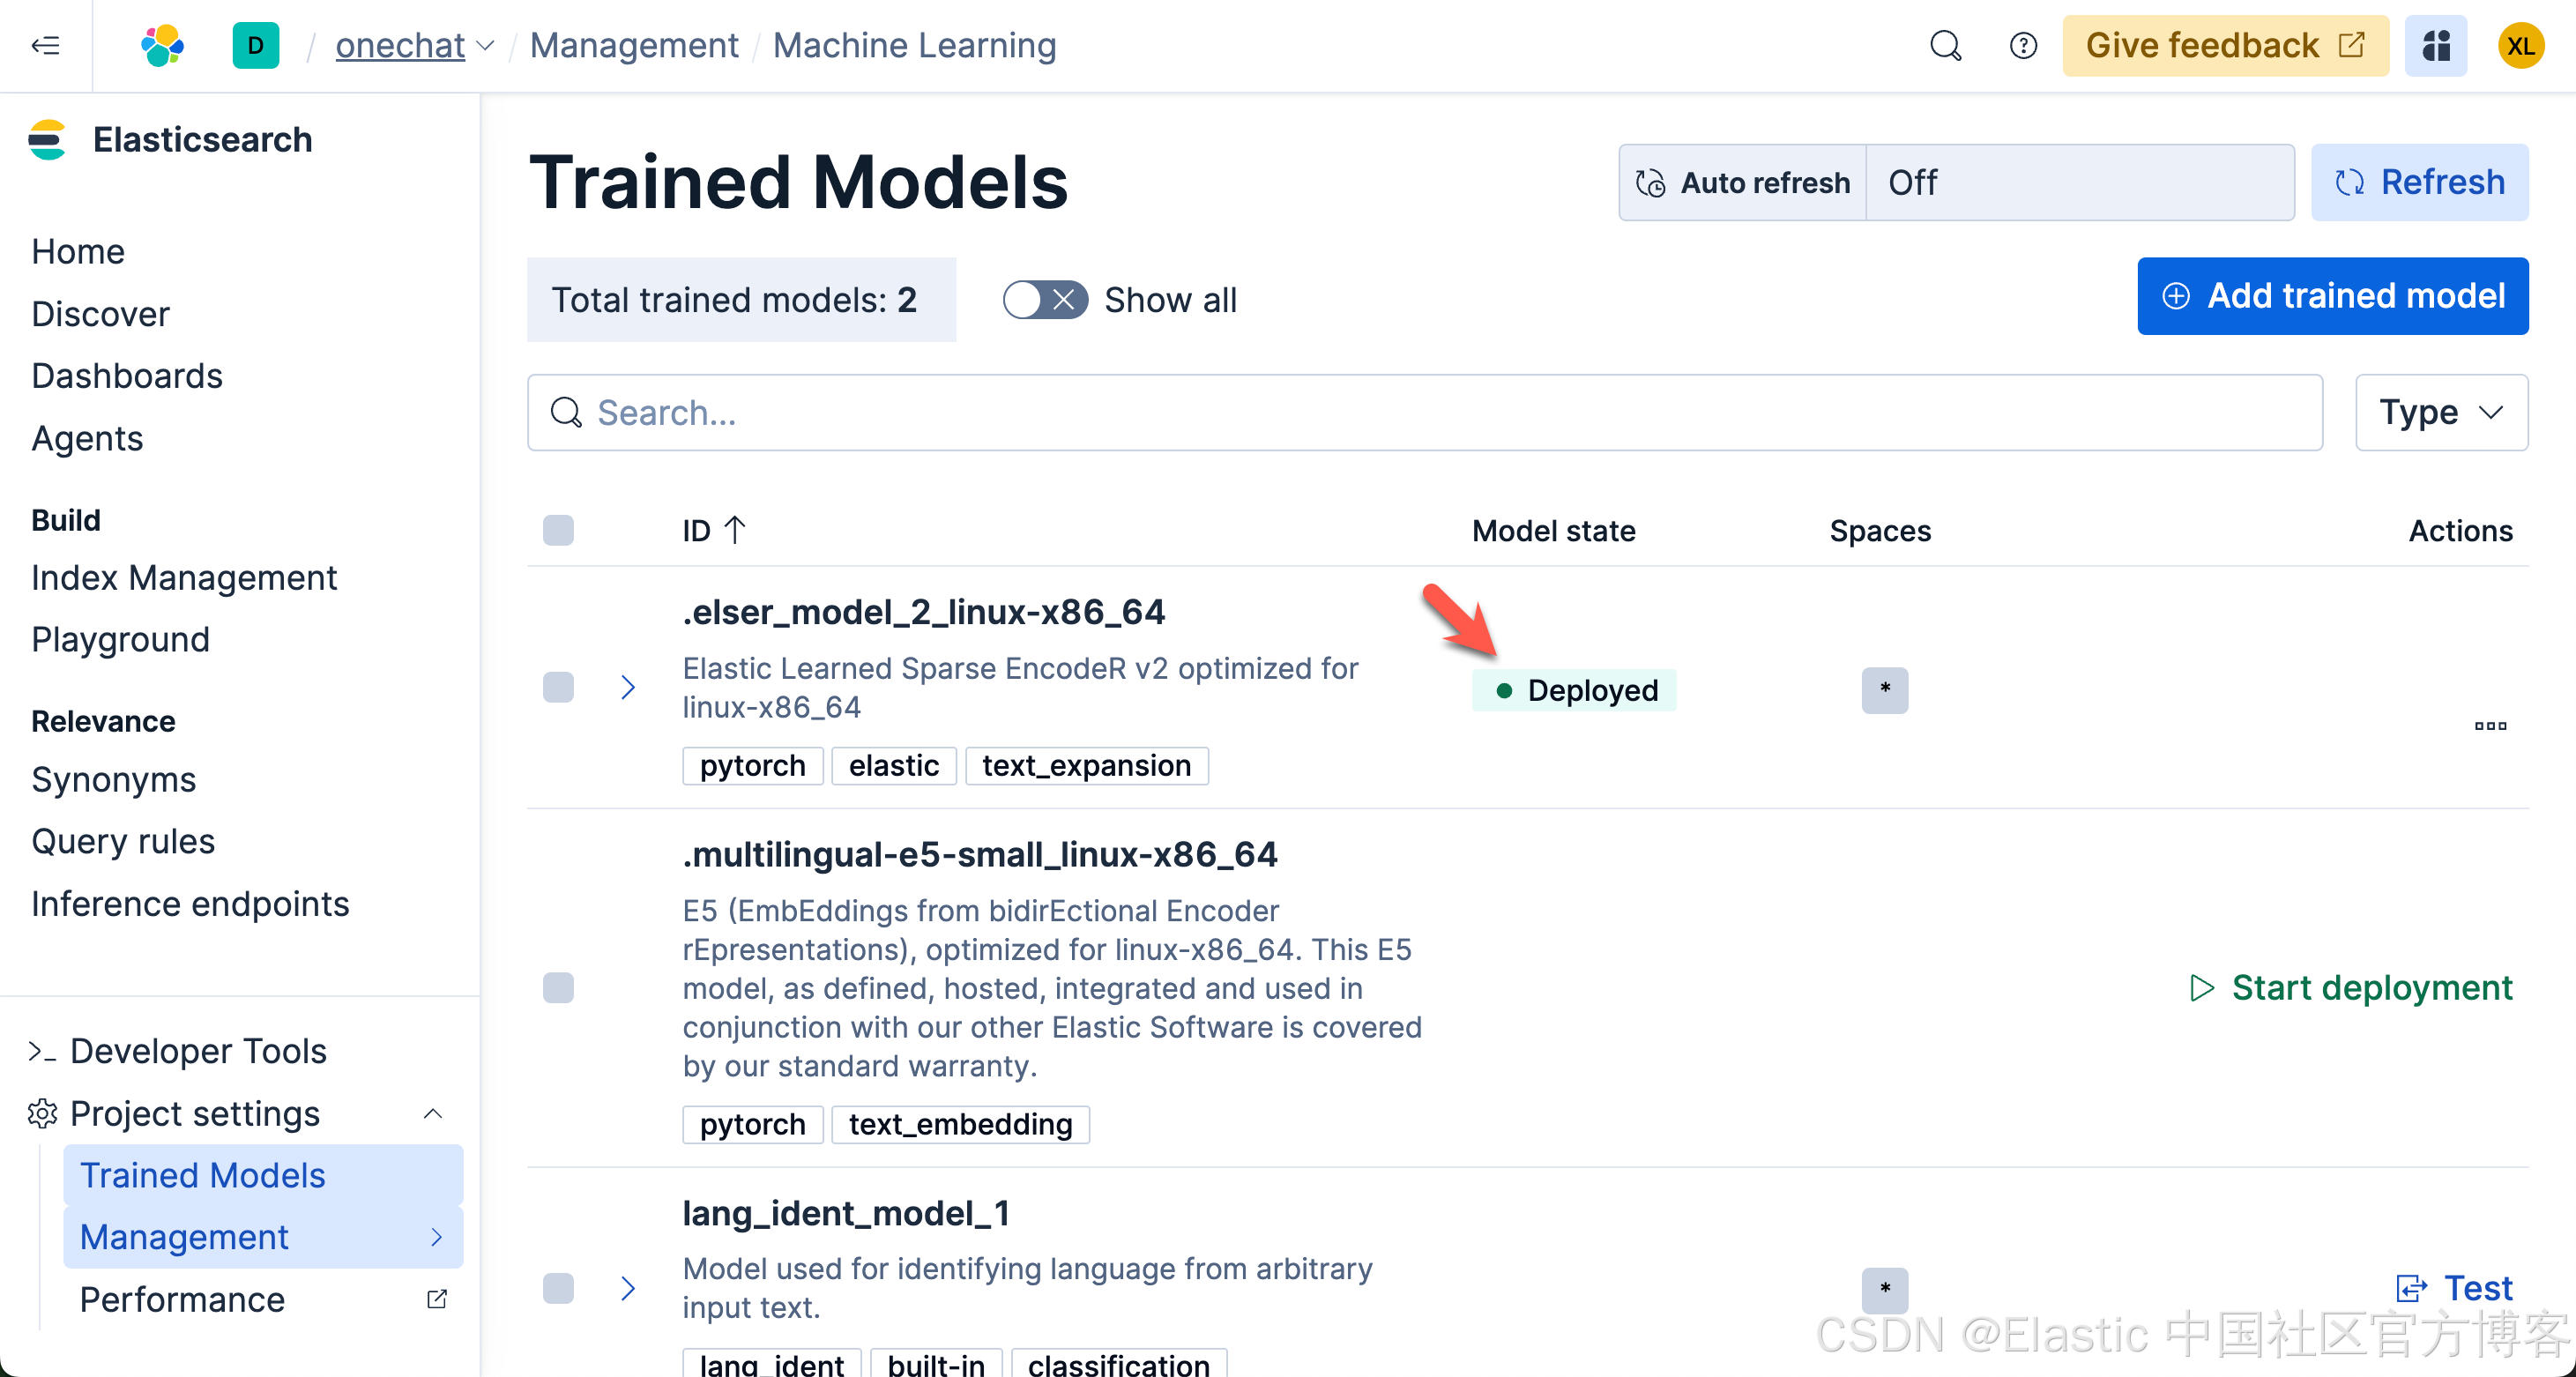Expand the Management submenu chevron
Screen dimensions: 2576x1377
437,1237
